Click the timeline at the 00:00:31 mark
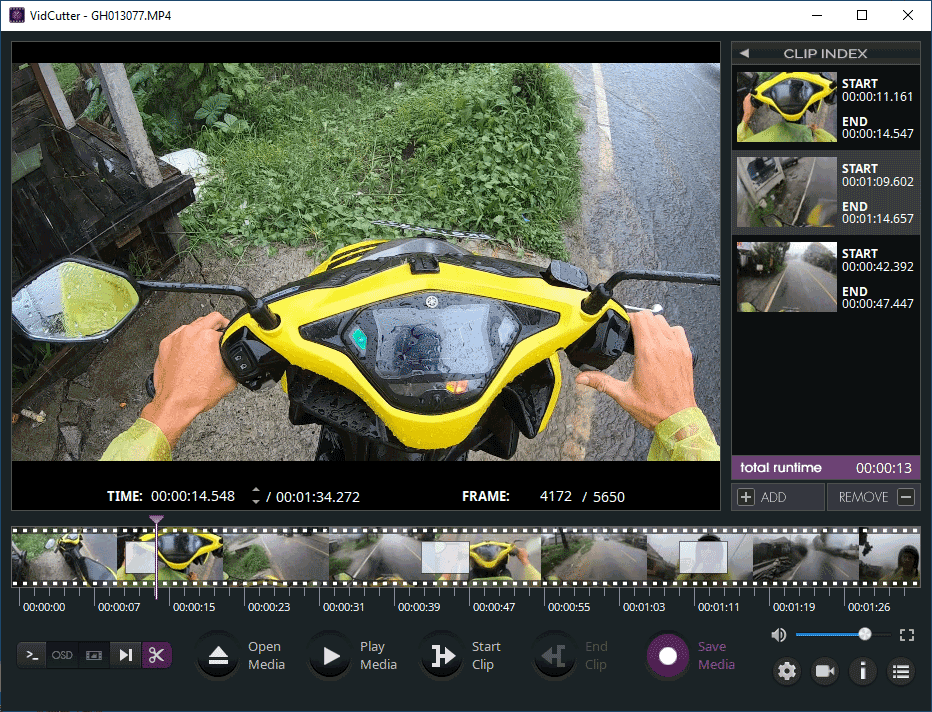This screenshot has width=932, height=712. tap(344, 607)
